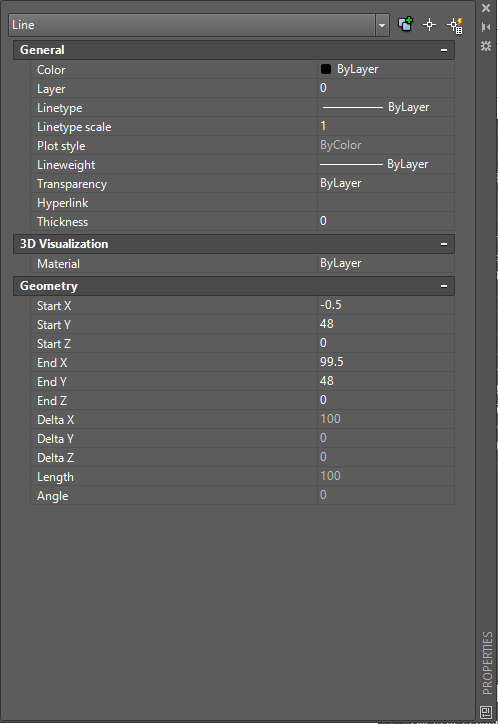Open the Linetype ByLayer field
This screenshot has width=498, height=724.
[386, 107]
